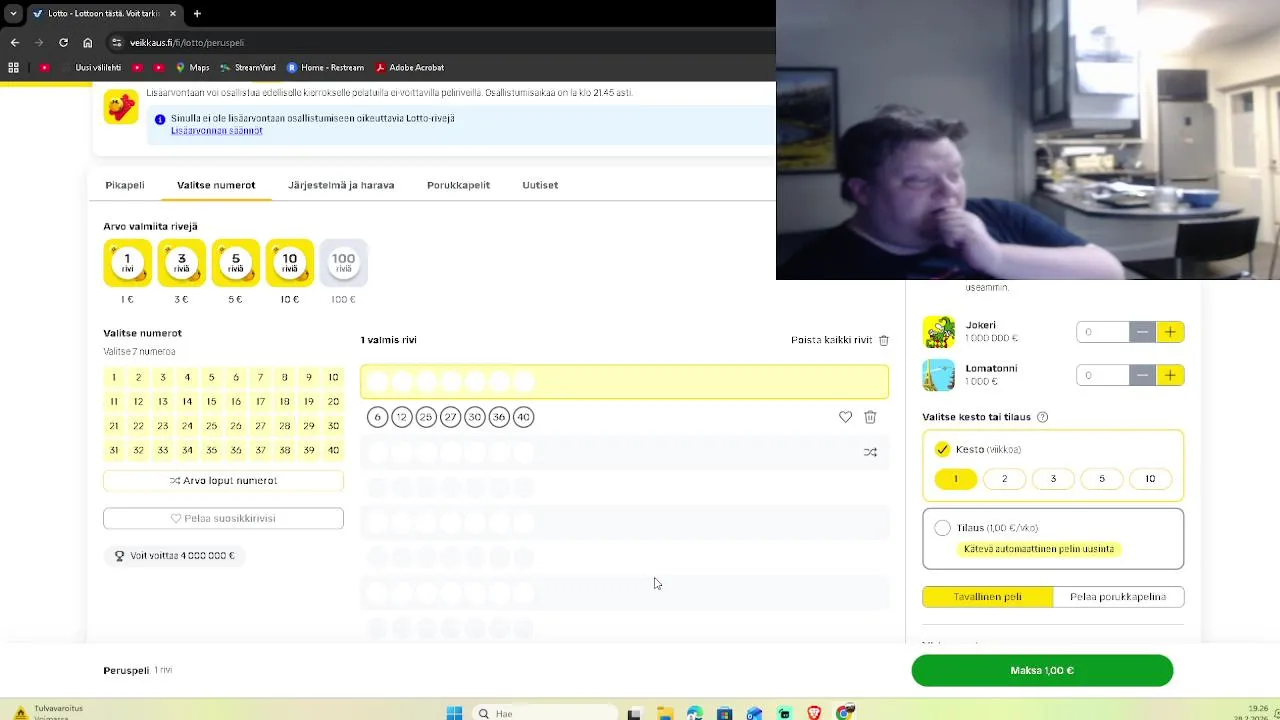
Task: Select the Tilaus (1,00 €/vko) radio button
Action: coord(942,528)
